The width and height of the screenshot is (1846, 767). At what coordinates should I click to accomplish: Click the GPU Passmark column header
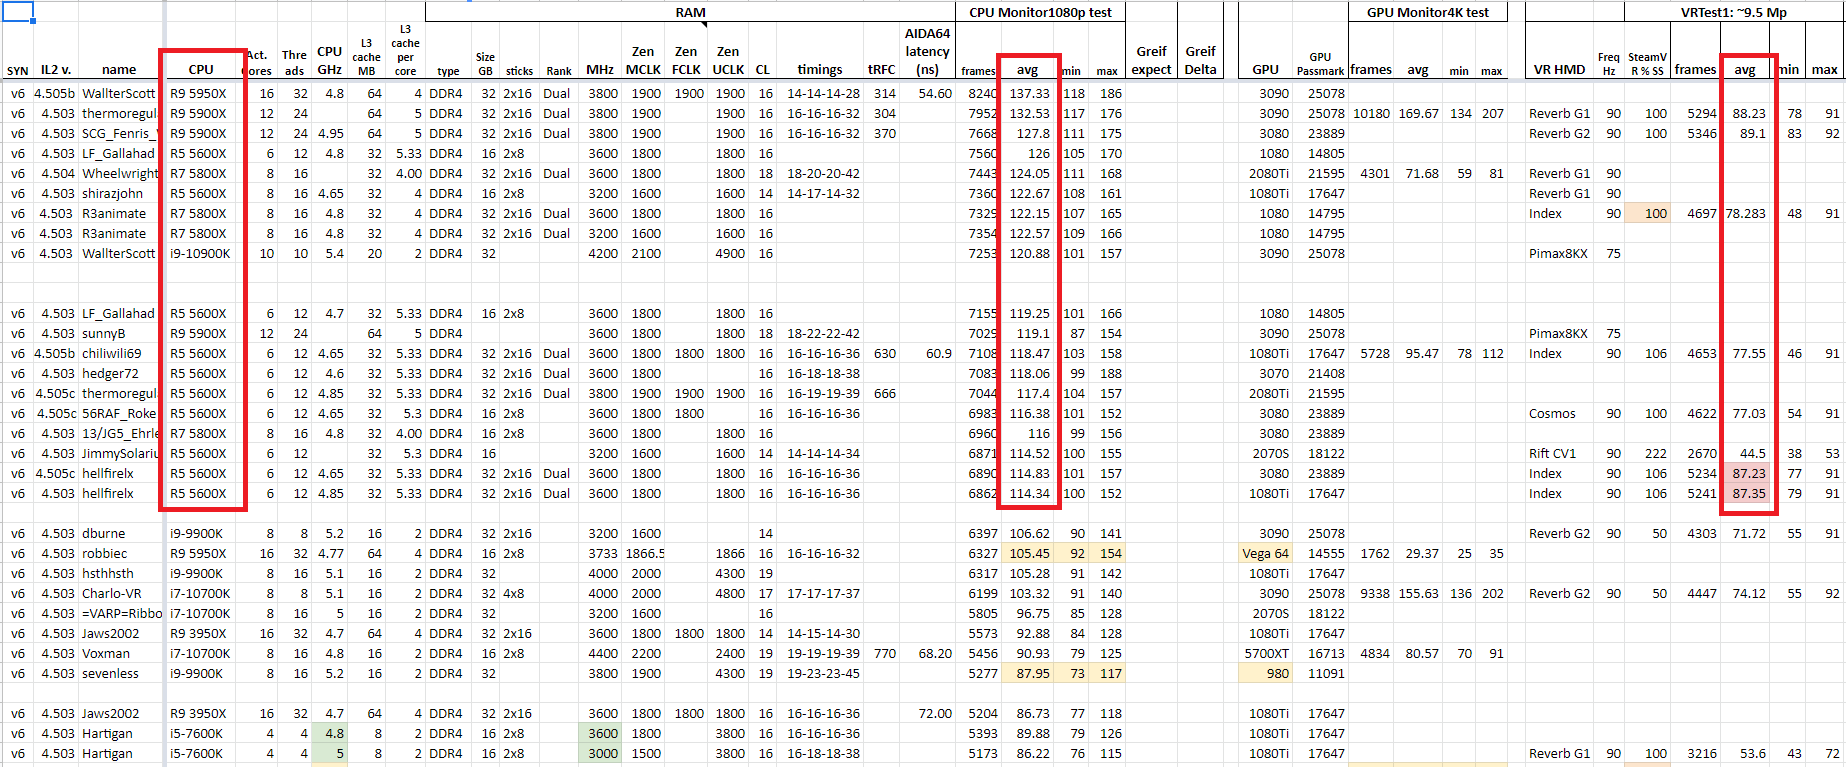1320,64
